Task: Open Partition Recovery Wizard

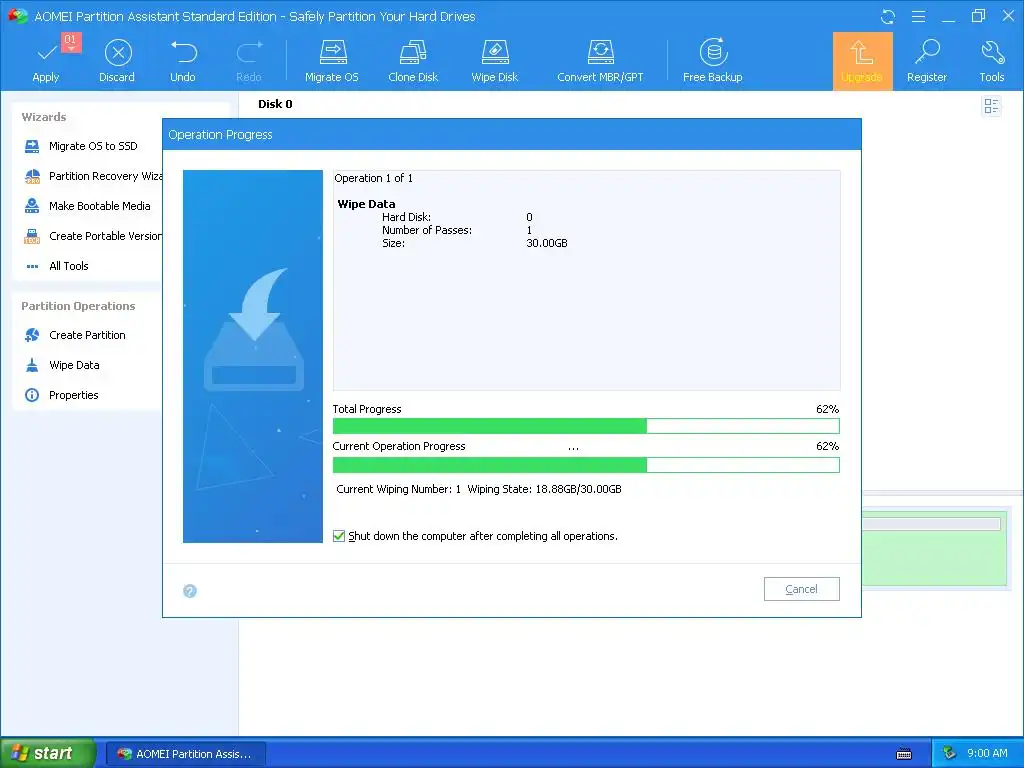Action: (92, 176)
